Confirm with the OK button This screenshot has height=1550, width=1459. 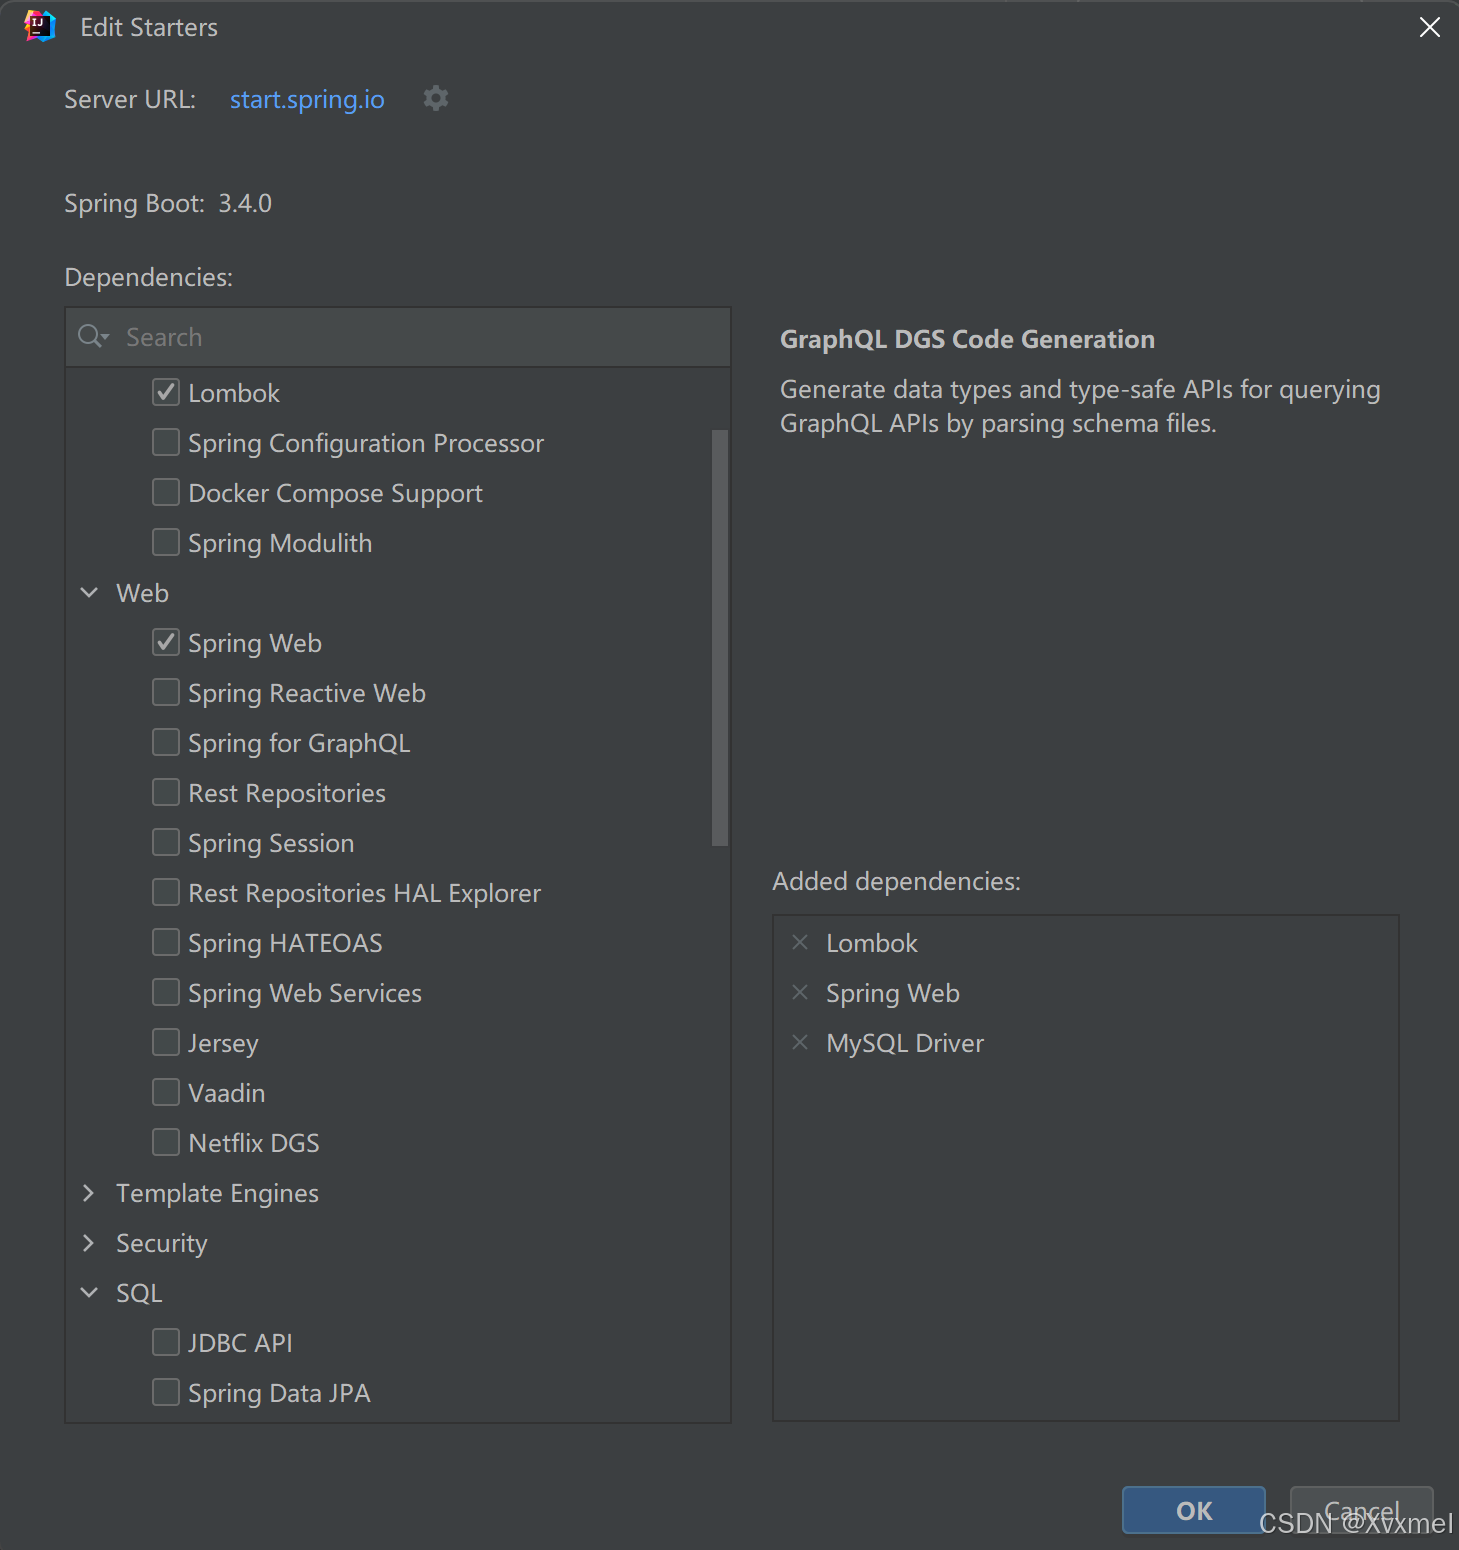(x=1194, y=1510)
